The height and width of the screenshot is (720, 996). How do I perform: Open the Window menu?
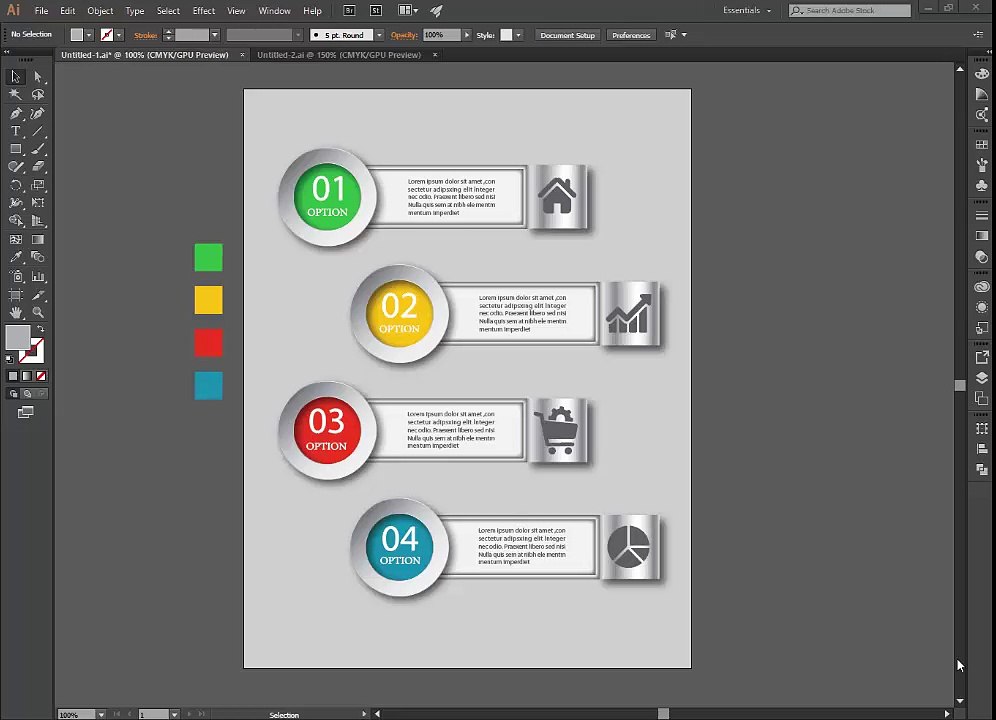click(x=274, y=11)
